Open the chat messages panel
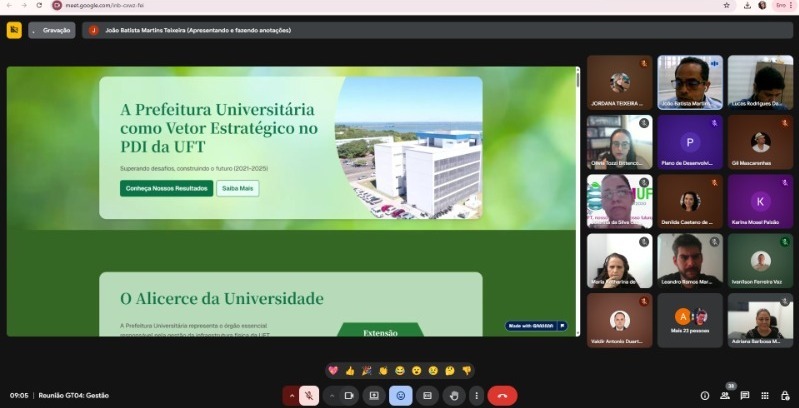This screenshot has width=799, height=408. pos(745,395)
